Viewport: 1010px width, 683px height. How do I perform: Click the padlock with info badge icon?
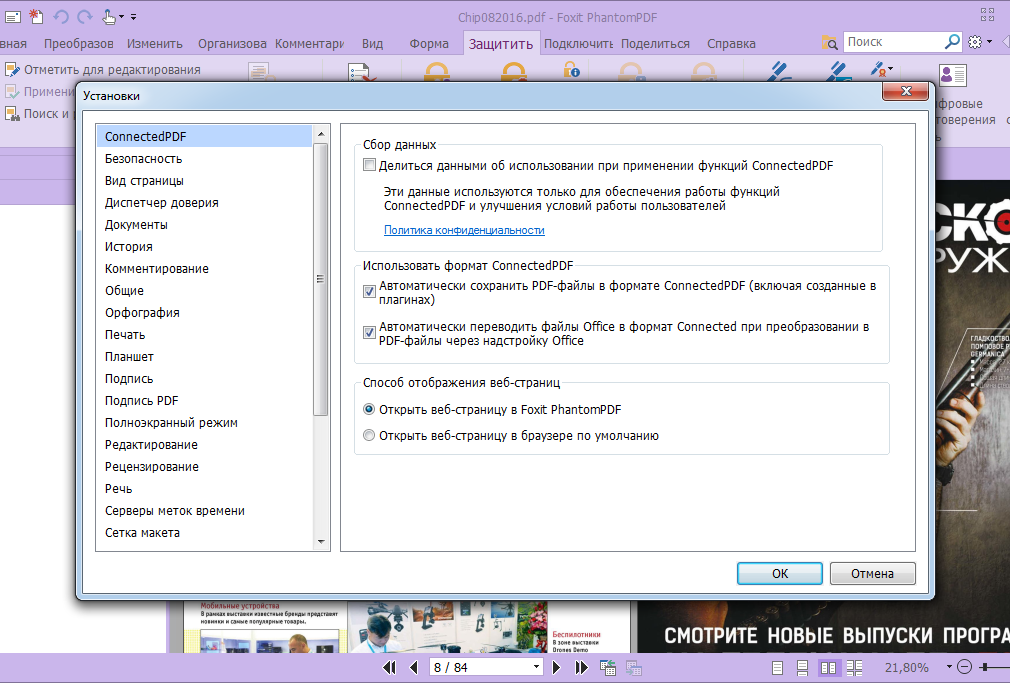point(571,70)
